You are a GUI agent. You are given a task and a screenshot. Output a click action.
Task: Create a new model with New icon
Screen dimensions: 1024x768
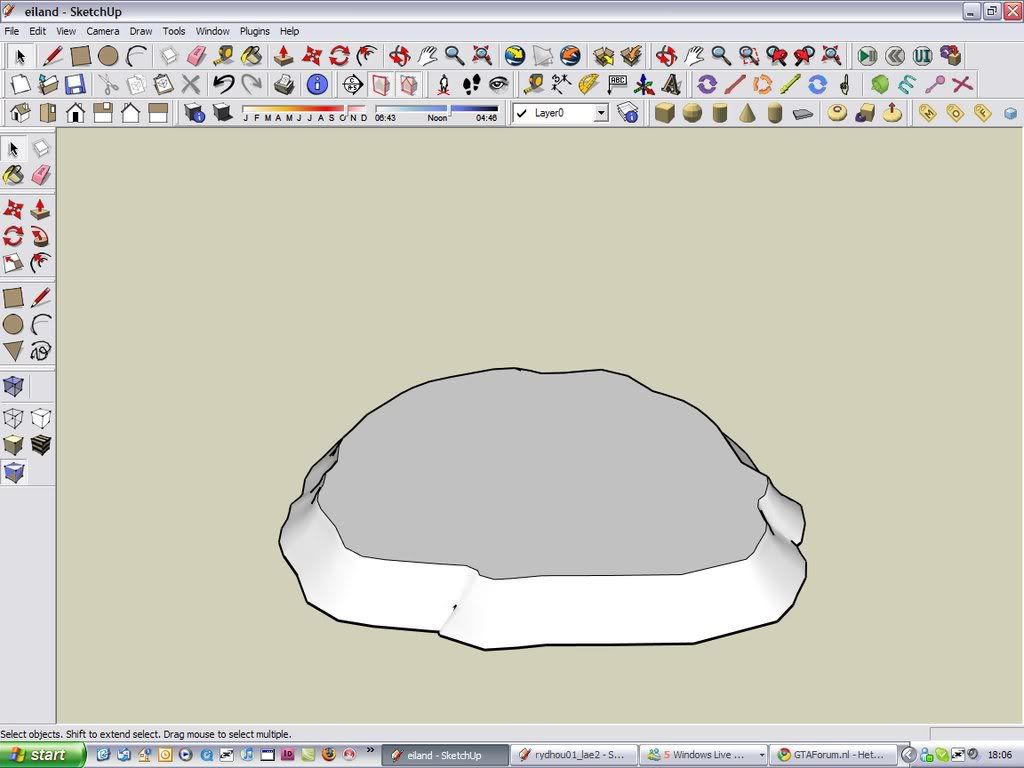(20, 84)
